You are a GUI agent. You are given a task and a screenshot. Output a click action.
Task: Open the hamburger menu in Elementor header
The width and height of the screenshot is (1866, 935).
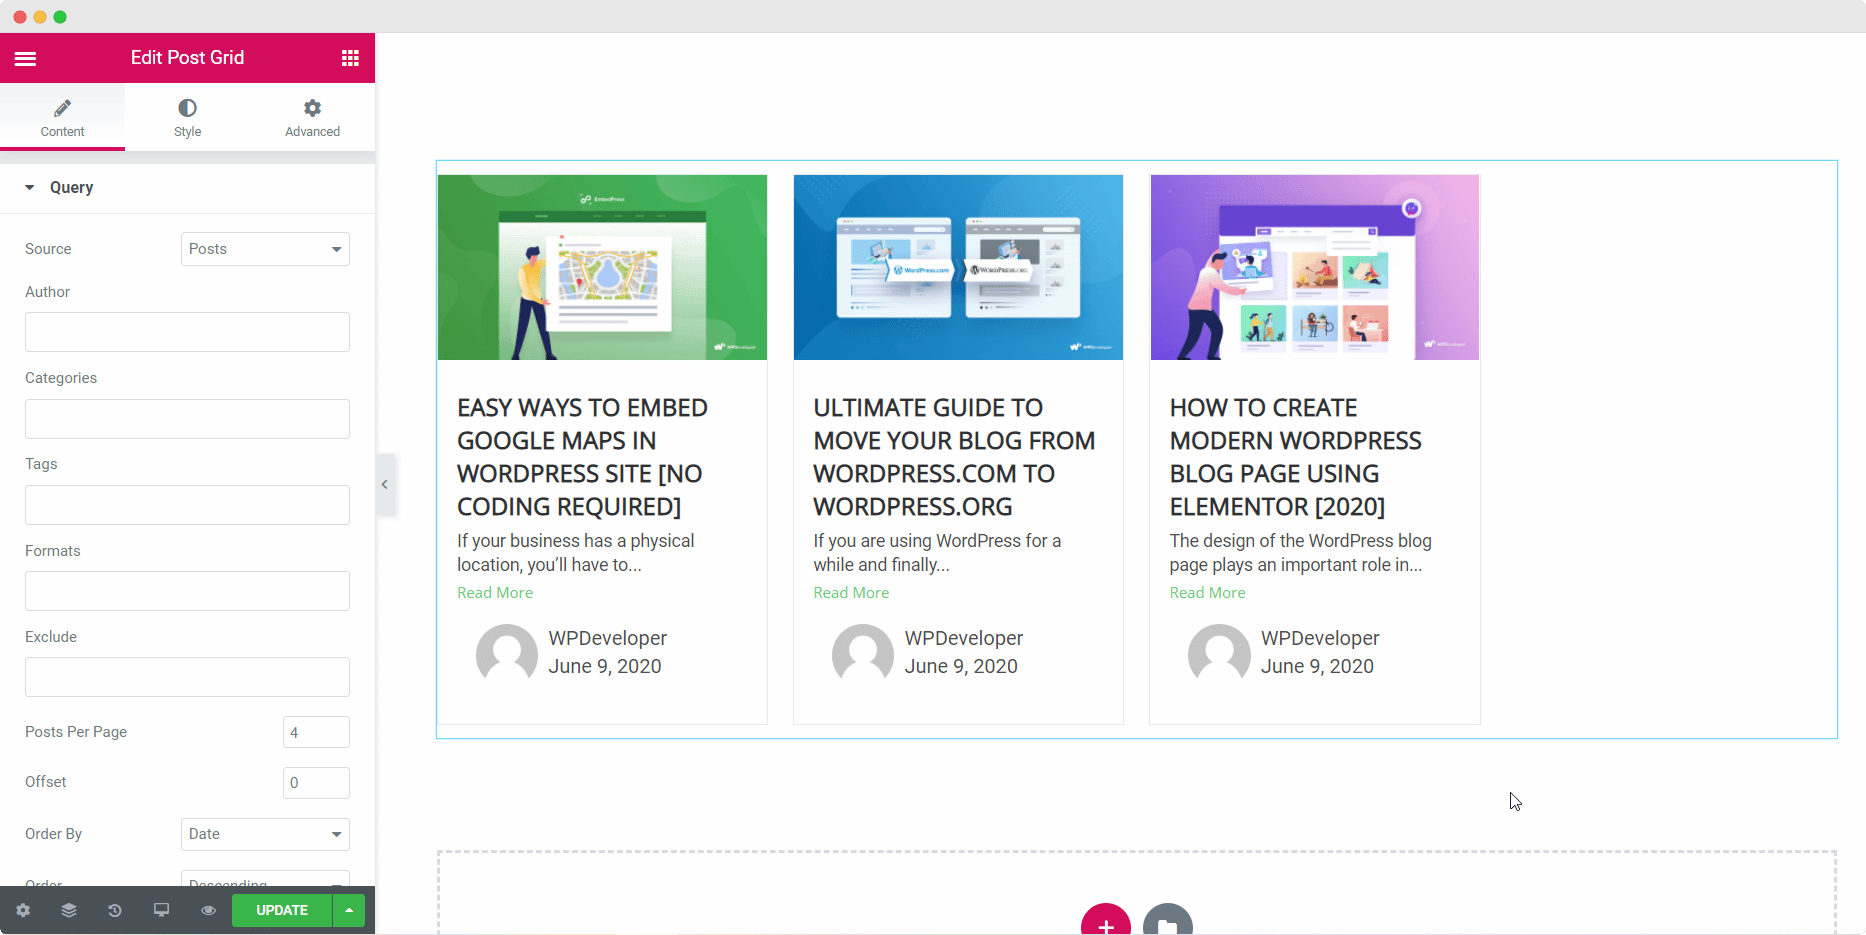pos(26,58)
